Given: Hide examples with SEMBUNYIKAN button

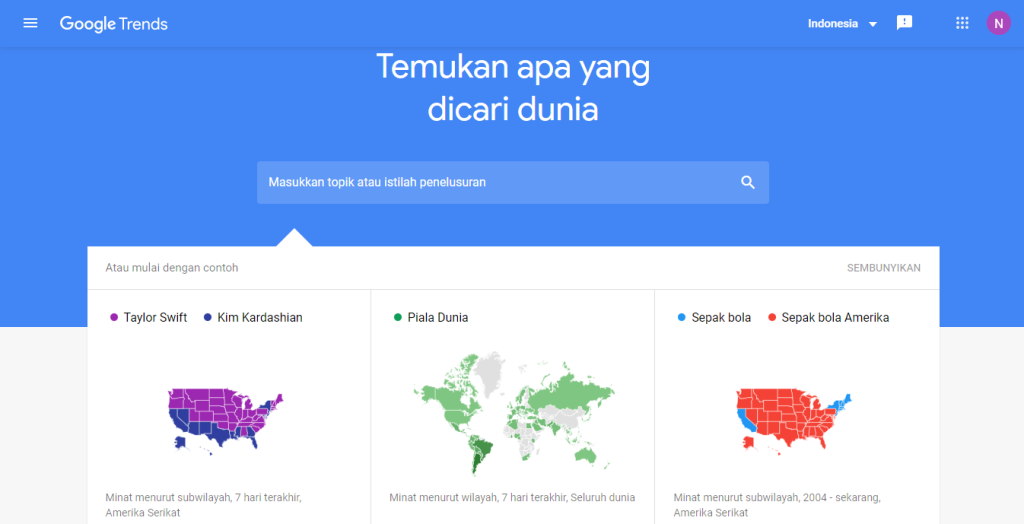Looking at the screenshot, I should [884, 268].
